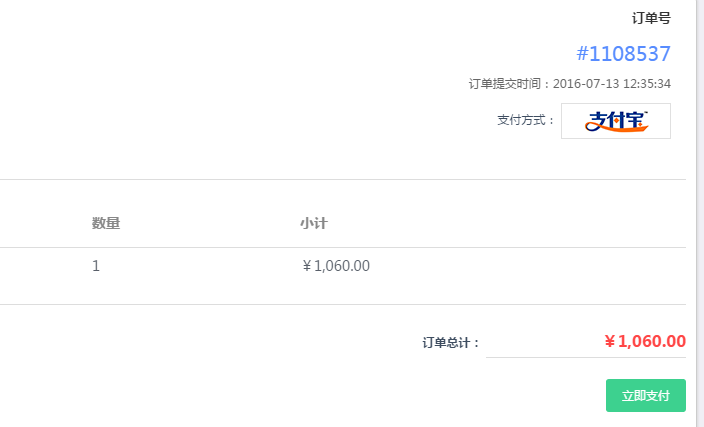This screenshot has height=427, width=704.
Task: Select the quantity value 1
Action: pos(96,266)
